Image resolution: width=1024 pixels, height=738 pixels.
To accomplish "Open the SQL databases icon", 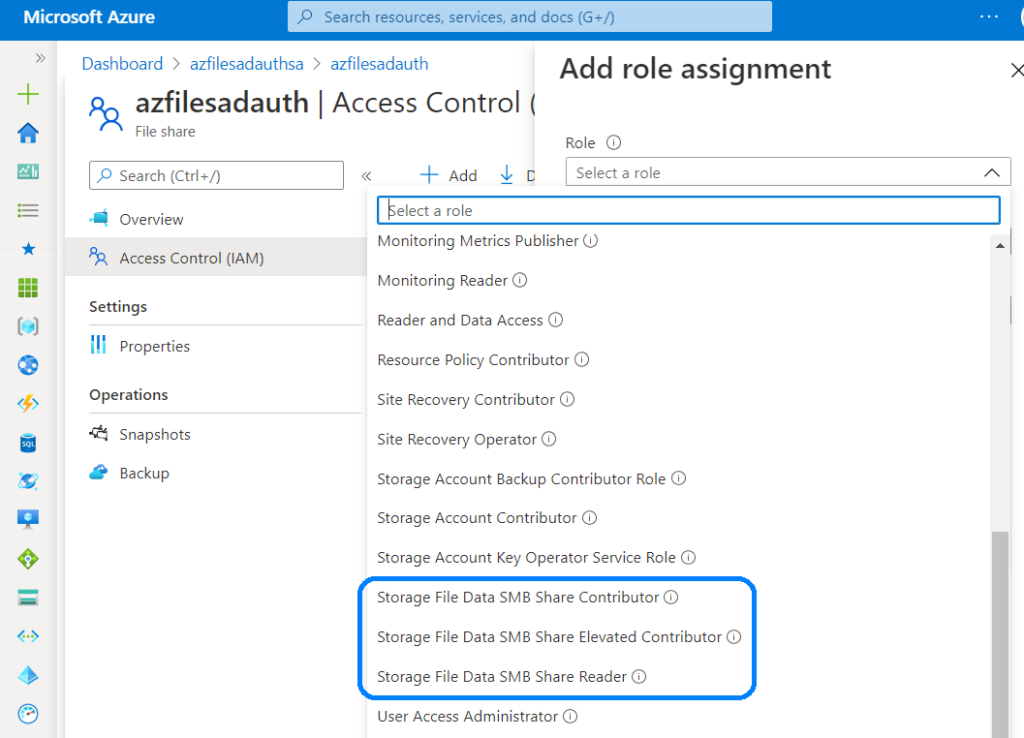I will click(x=27, y=443).
